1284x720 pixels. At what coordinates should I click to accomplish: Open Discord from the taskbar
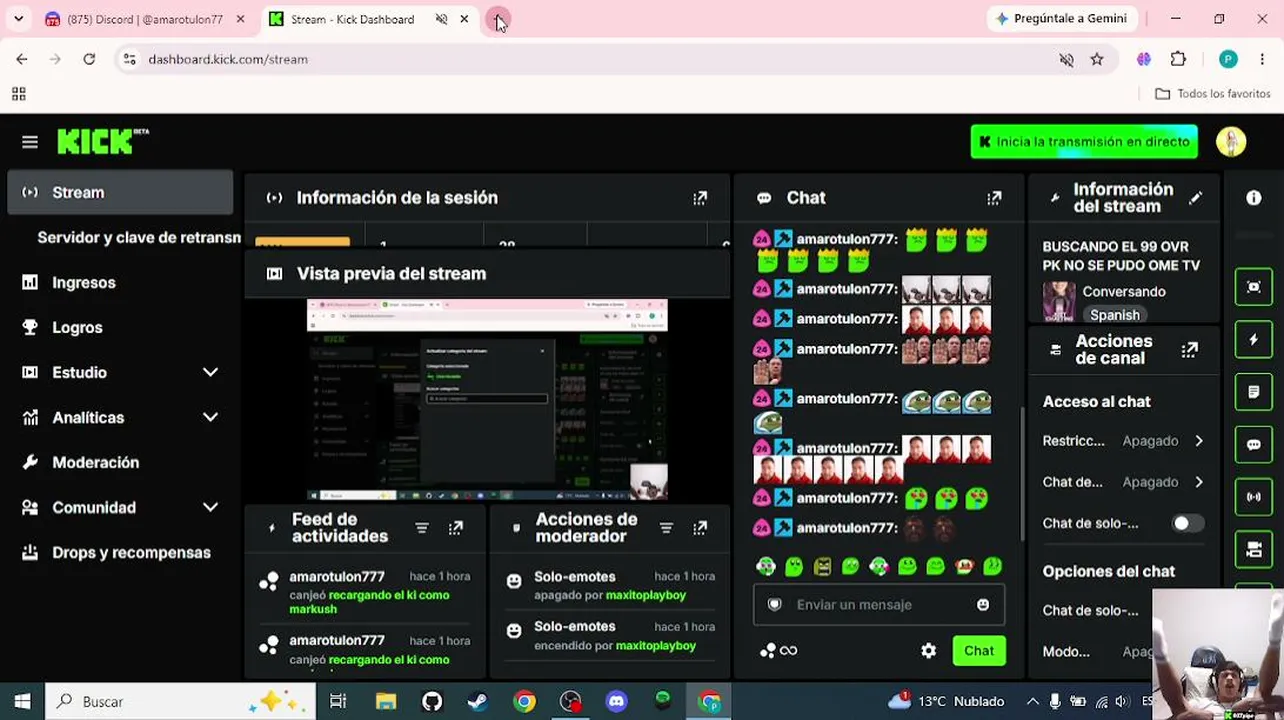pos(616,702)
